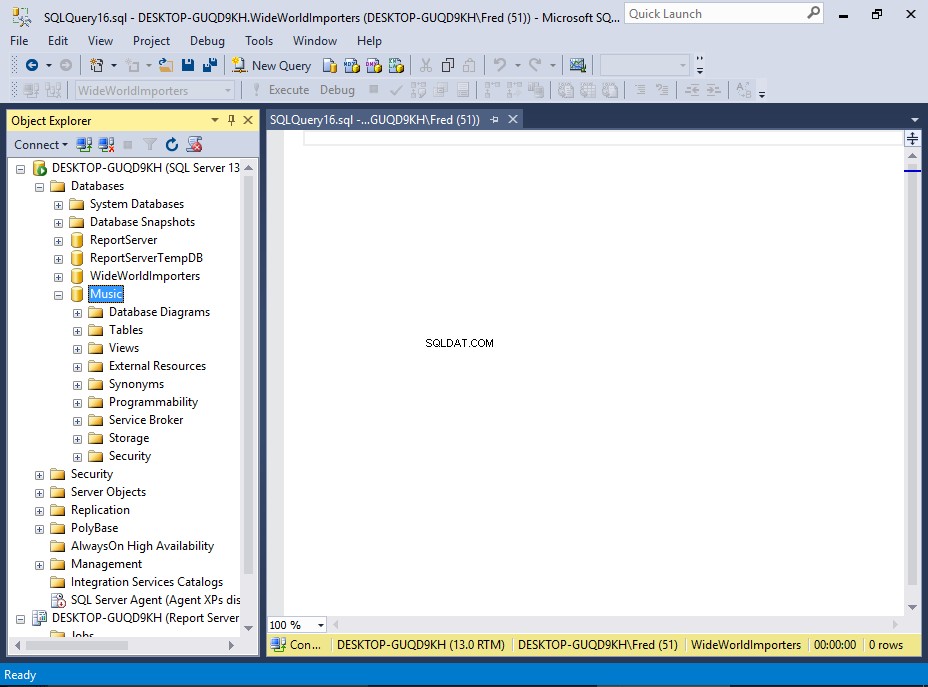Open the File menu
928x687 pixels.
coord(19,41)
